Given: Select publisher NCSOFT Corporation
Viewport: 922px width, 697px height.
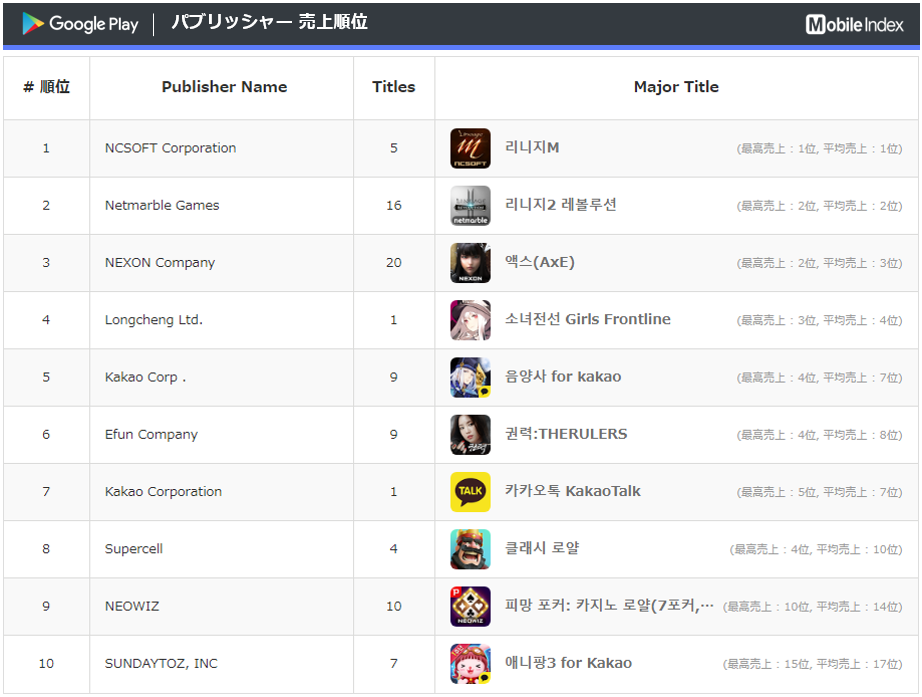Looking at the screenshot, I should pos(171,148).
